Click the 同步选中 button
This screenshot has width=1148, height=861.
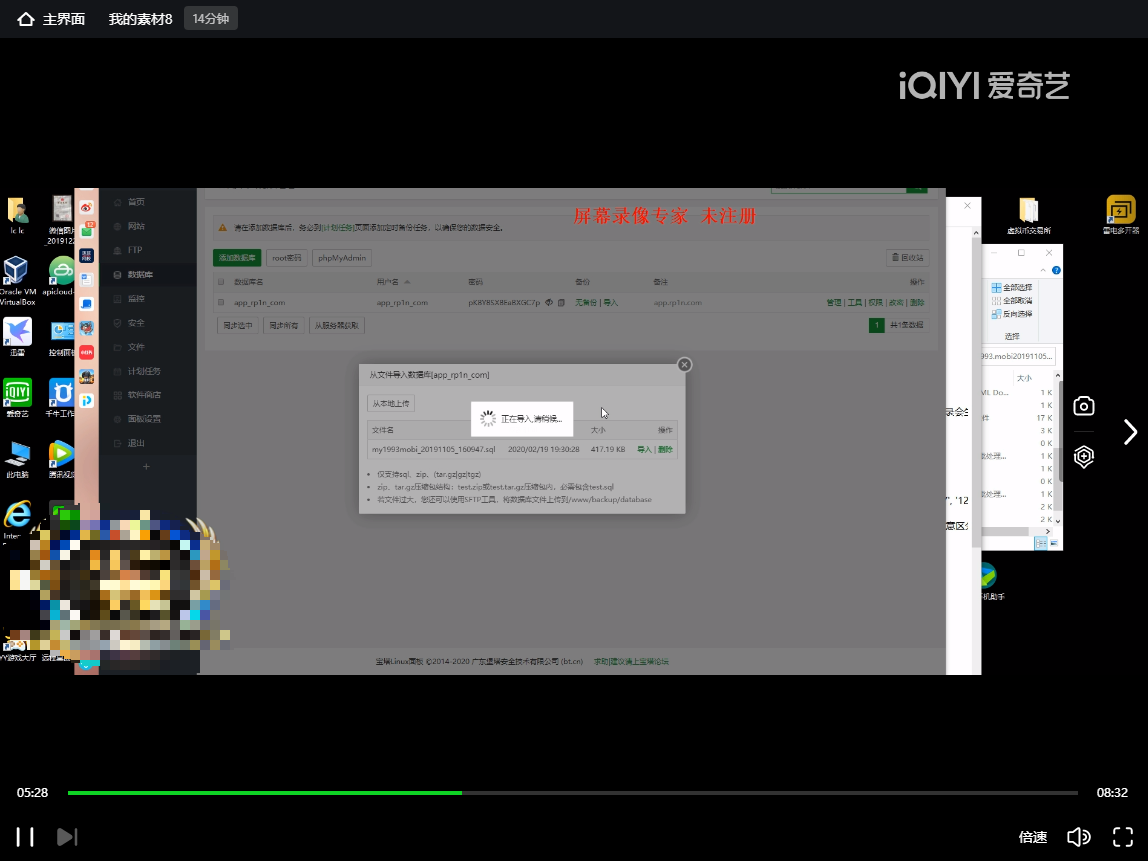pyautogui.click(x=238, y=326)
